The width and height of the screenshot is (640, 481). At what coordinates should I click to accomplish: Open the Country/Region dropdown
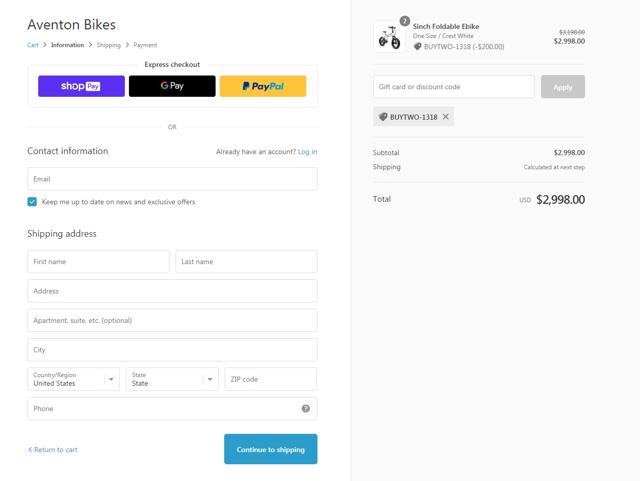73,379
